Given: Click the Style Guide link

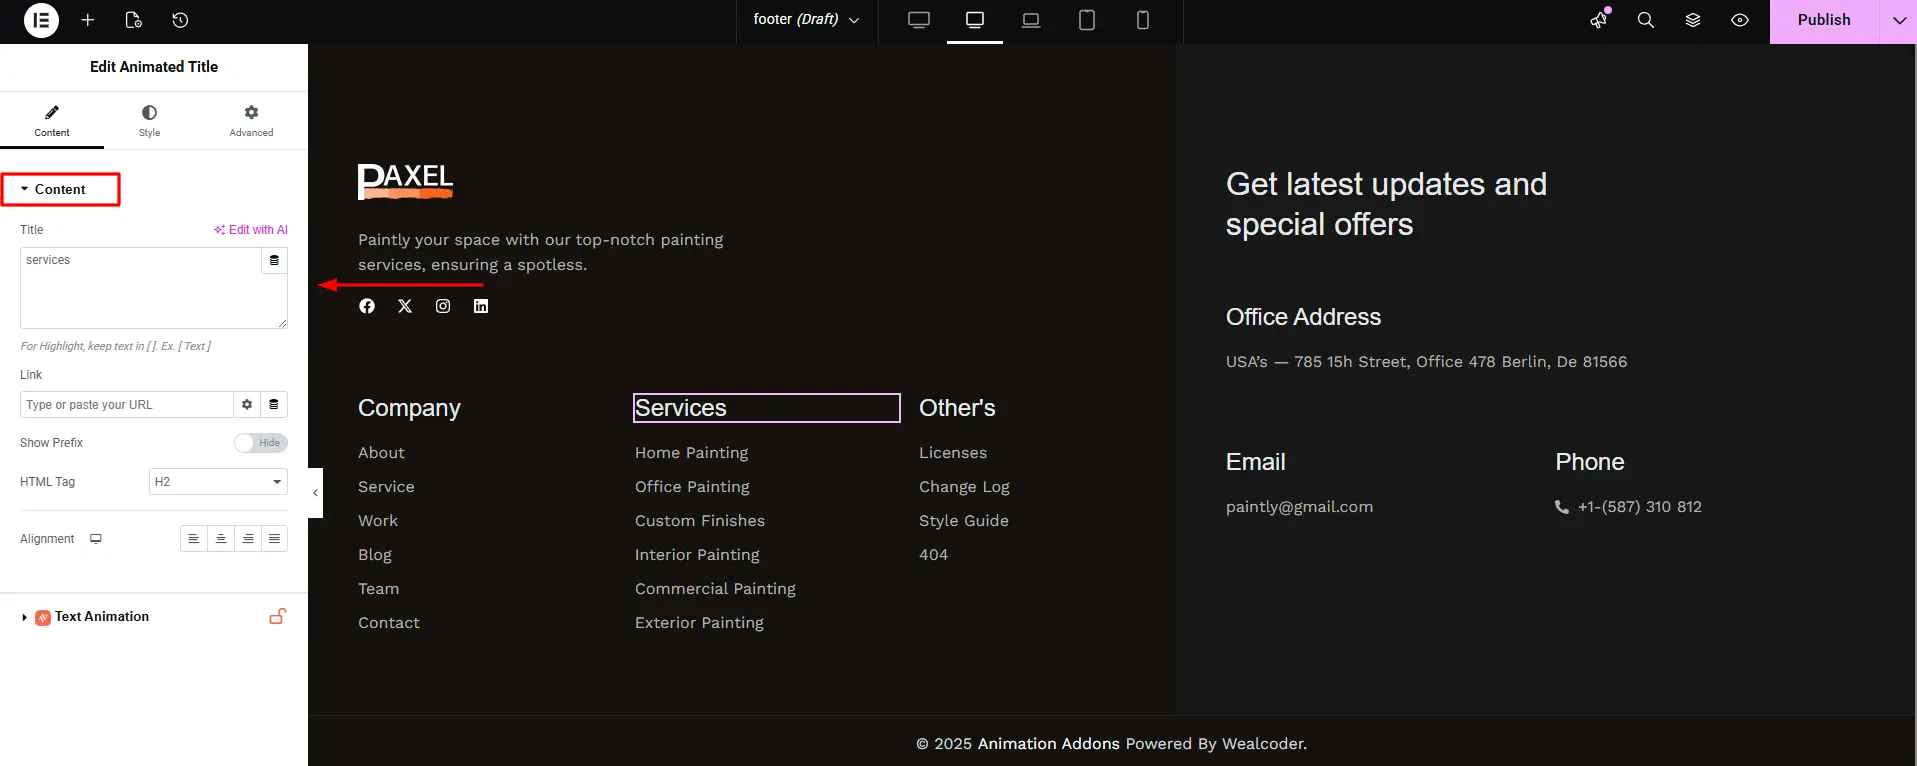Looking at the screenshot, I should tap(964, 521).
